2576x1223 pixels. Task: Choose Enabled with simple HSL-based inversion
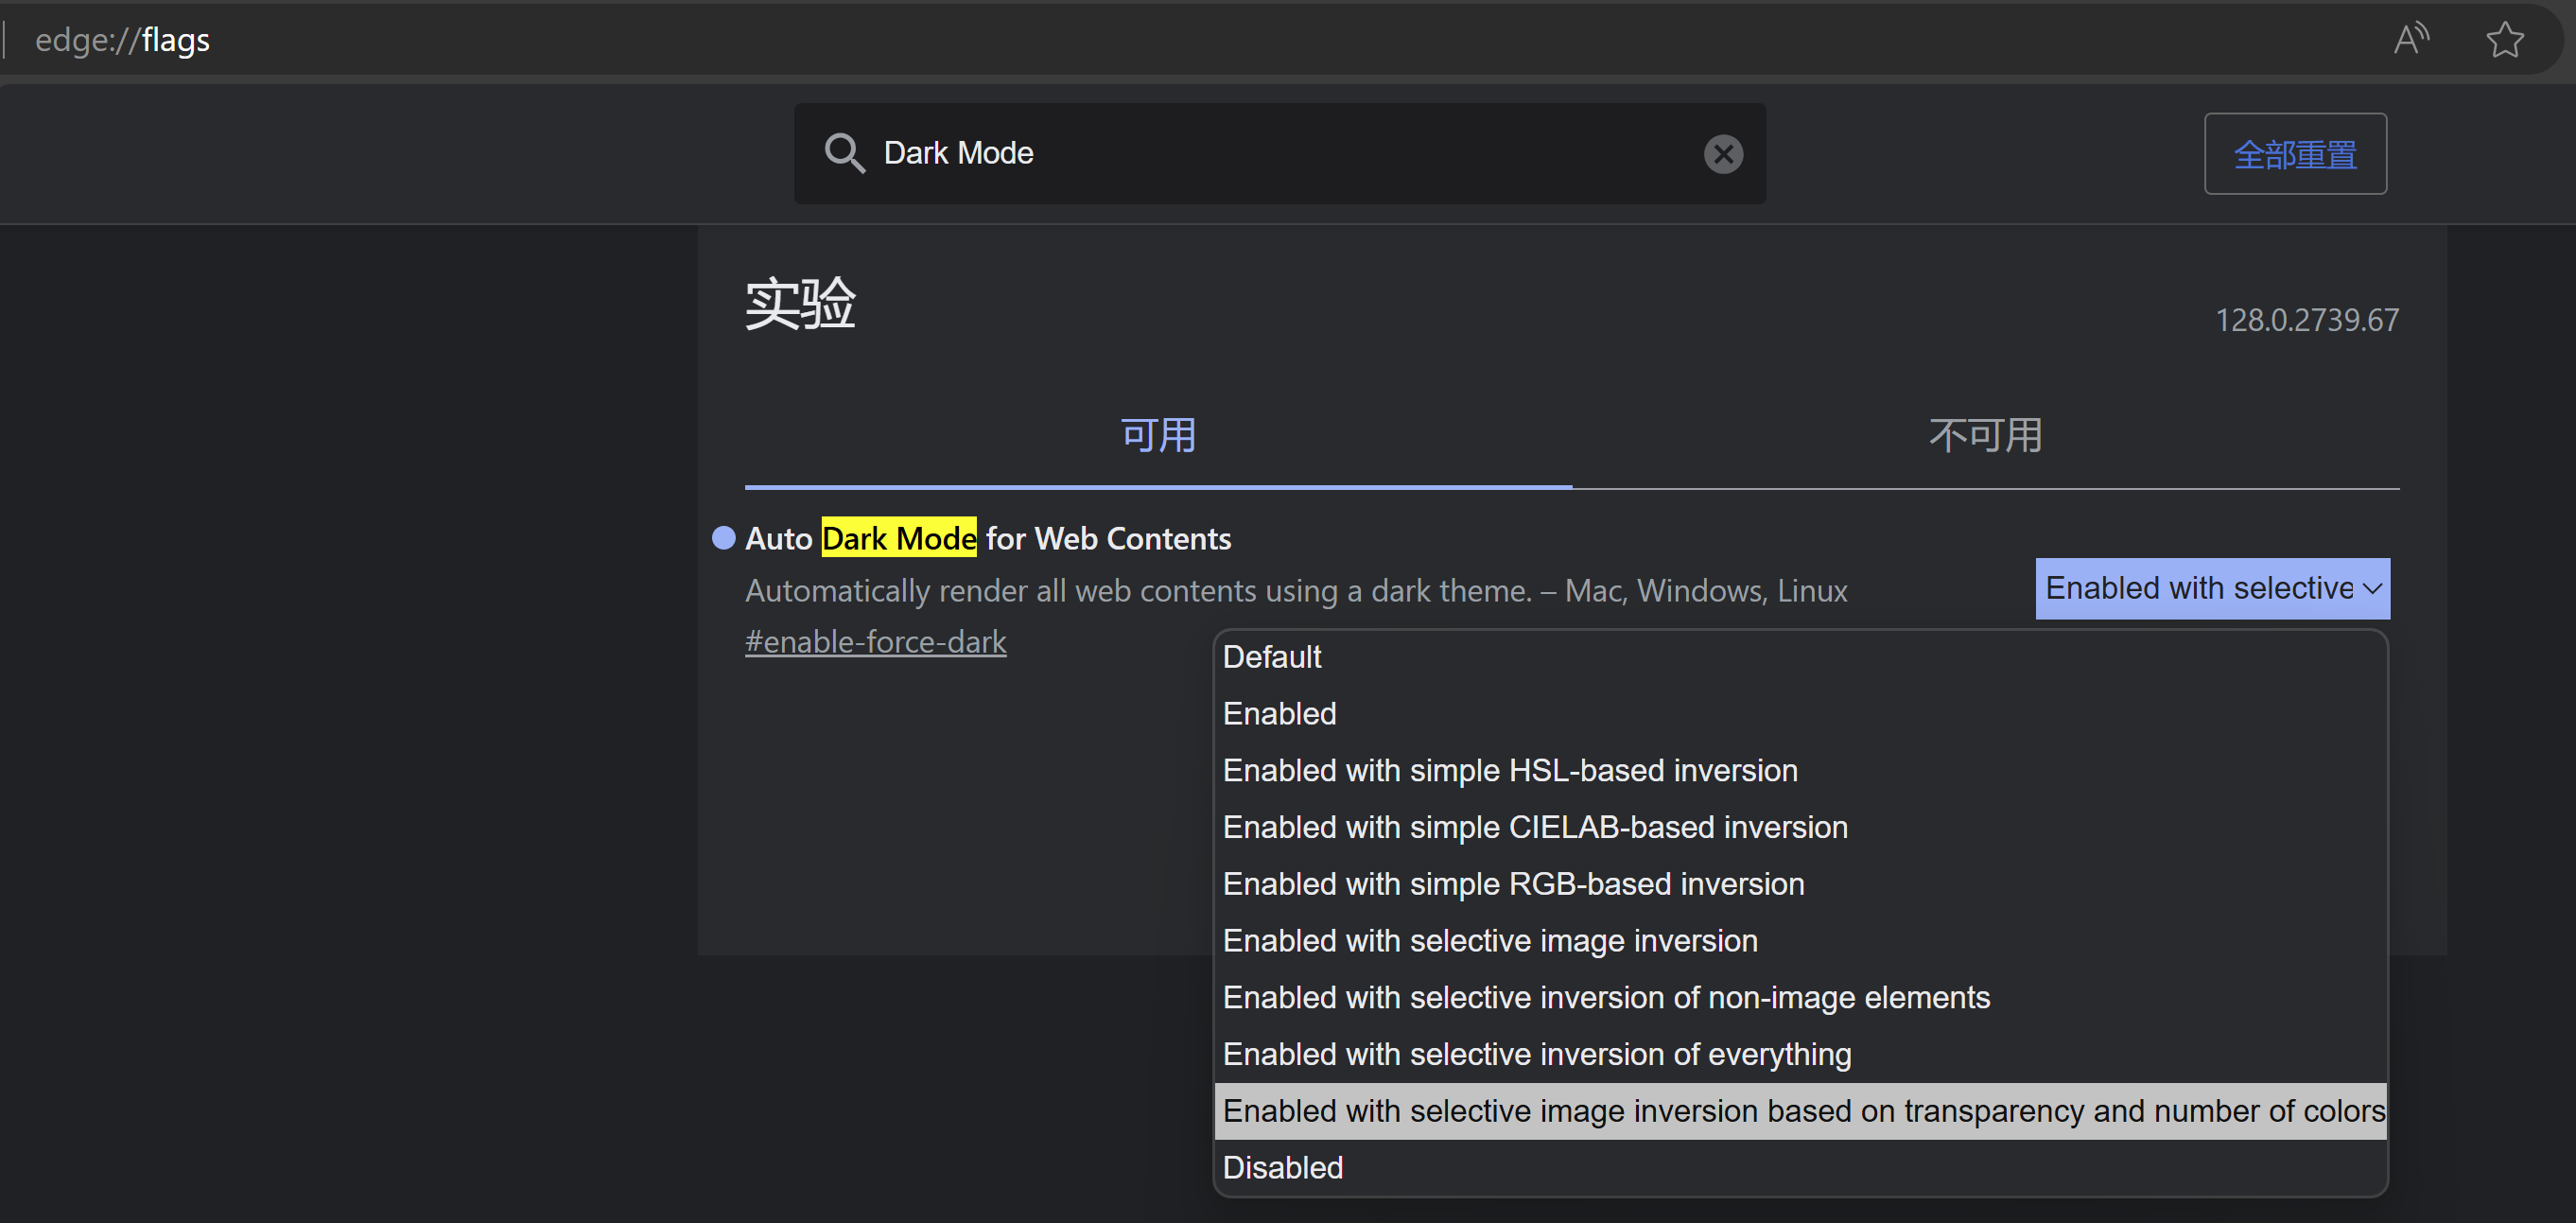pyautogui.click(x=1800, y=771)
